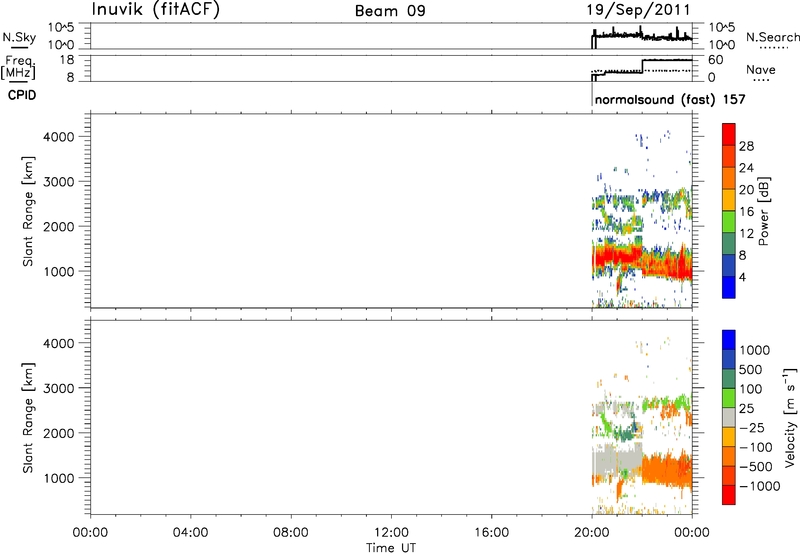Viewport: 800px width, 554px height.
Task: Click the blue bottom of power color bar
Action: [729, 287]
